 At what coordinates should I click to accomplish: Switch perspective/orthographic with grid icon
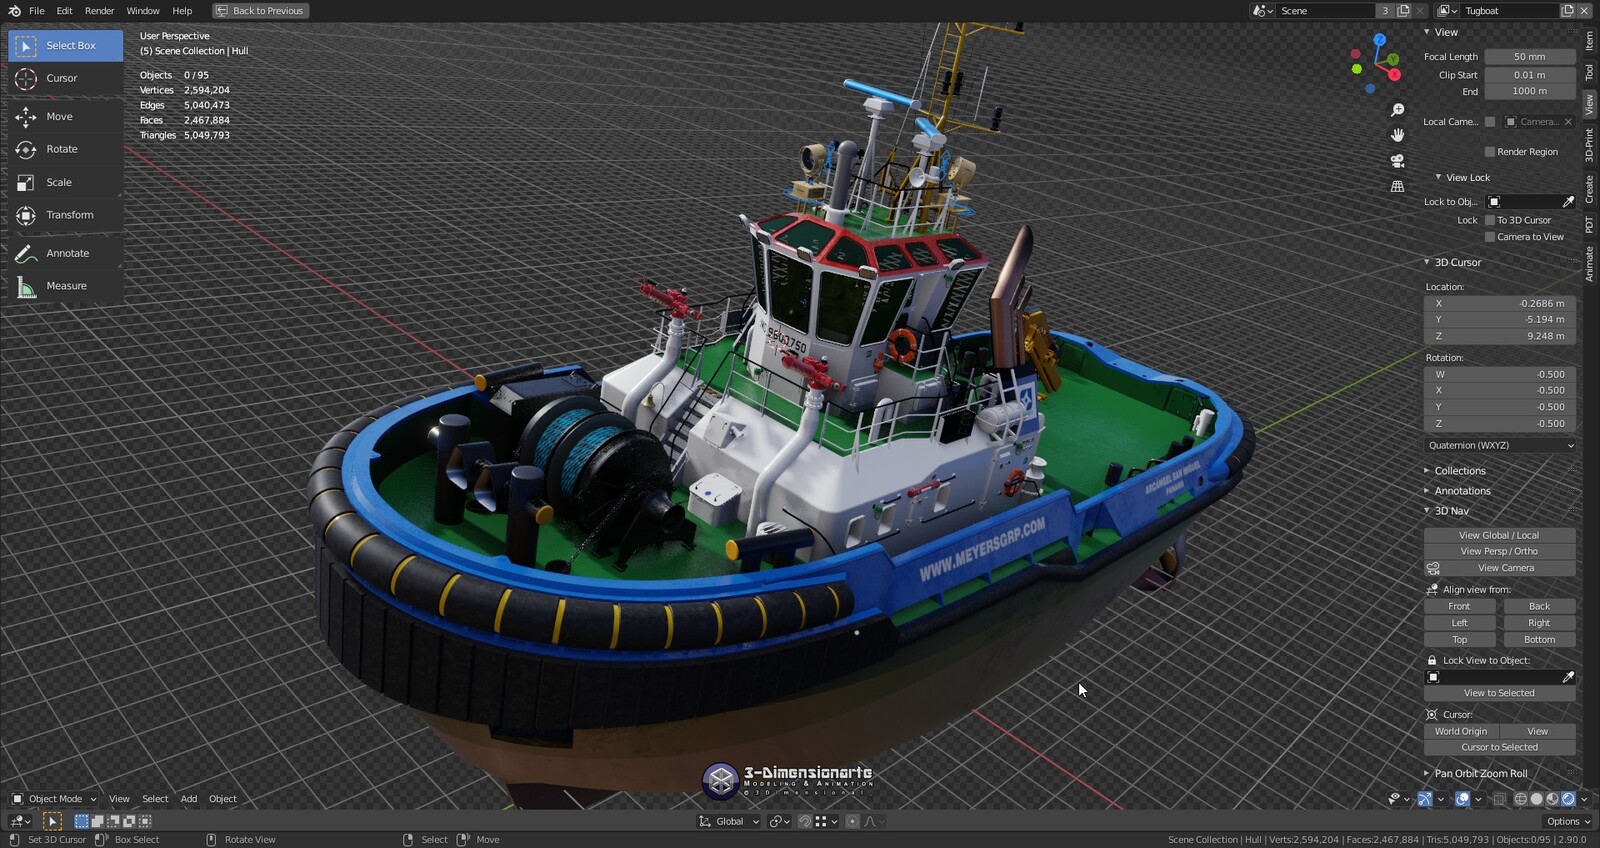coord(1398,187)
